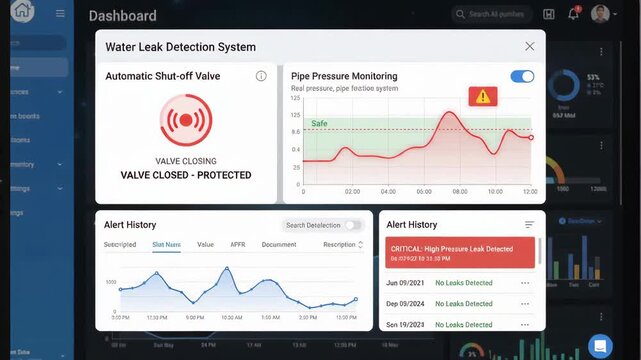Click the red warning triangle icon
The width and height of the screenshot is (641, 360).
click(483, 96)
